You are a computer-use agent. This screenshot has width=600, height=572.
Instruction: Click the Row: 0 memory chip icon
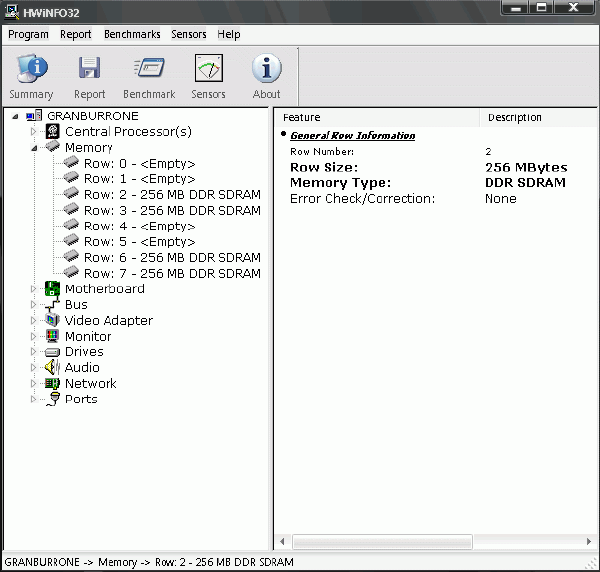[71, 162]
